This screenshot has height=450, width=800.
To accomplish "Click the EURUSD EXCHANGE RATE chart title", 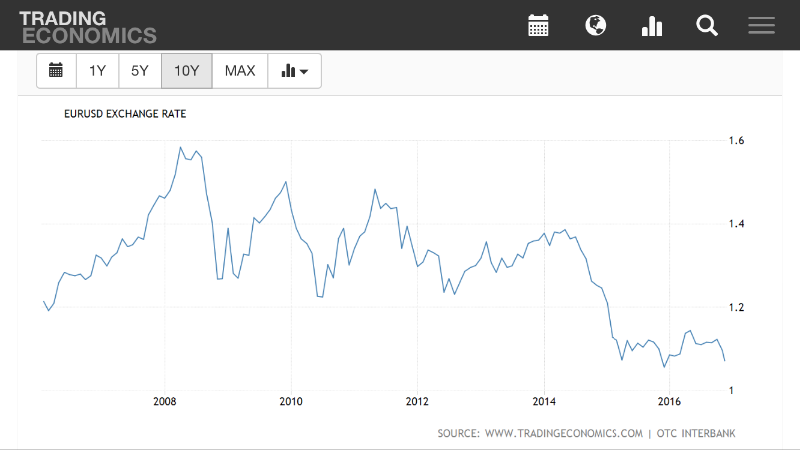I will [125, 114].
